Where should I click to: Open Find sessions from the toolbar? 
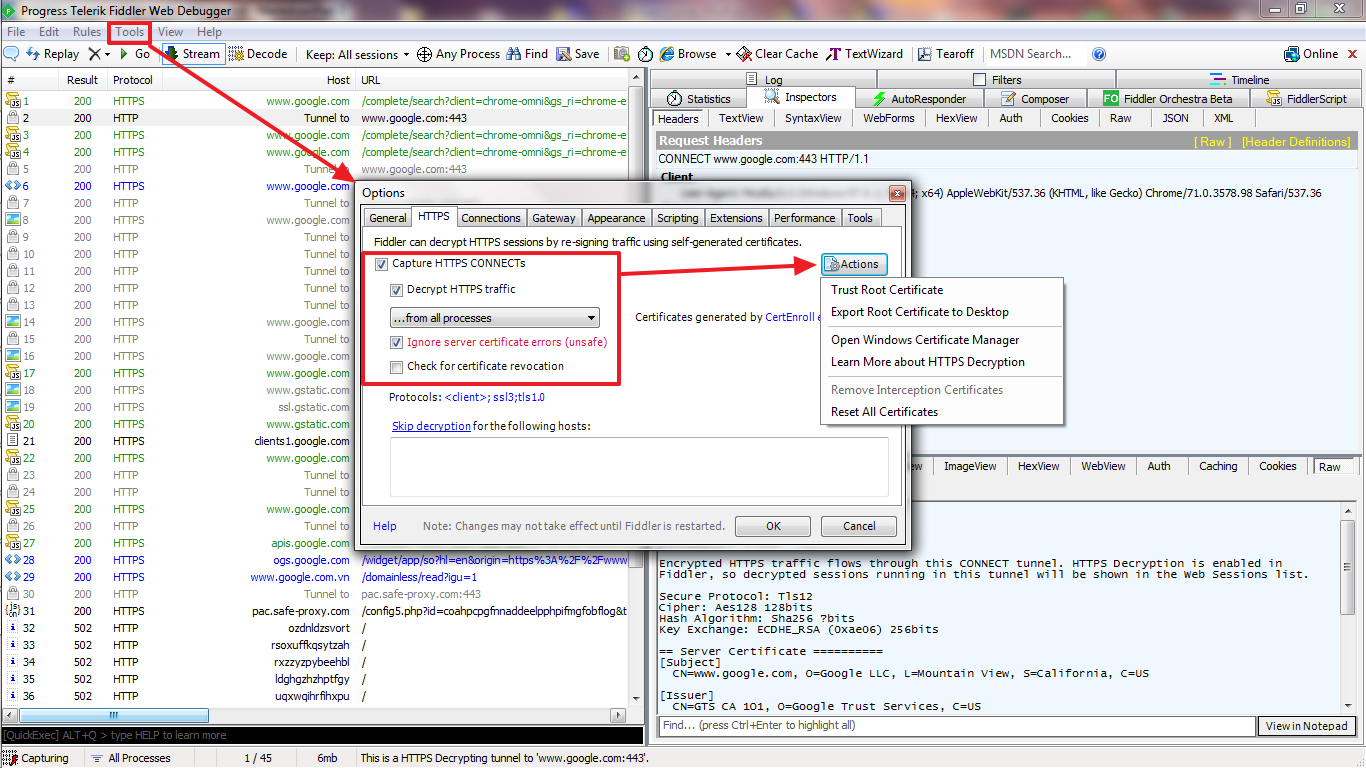tap(527, 54)
